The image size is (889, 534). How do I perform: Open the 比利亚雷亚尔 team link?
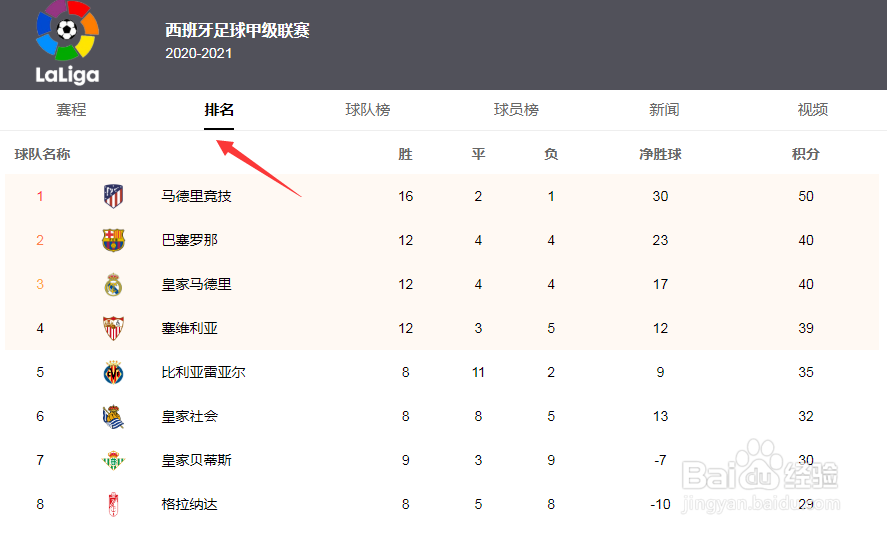(x=203, y=372)
